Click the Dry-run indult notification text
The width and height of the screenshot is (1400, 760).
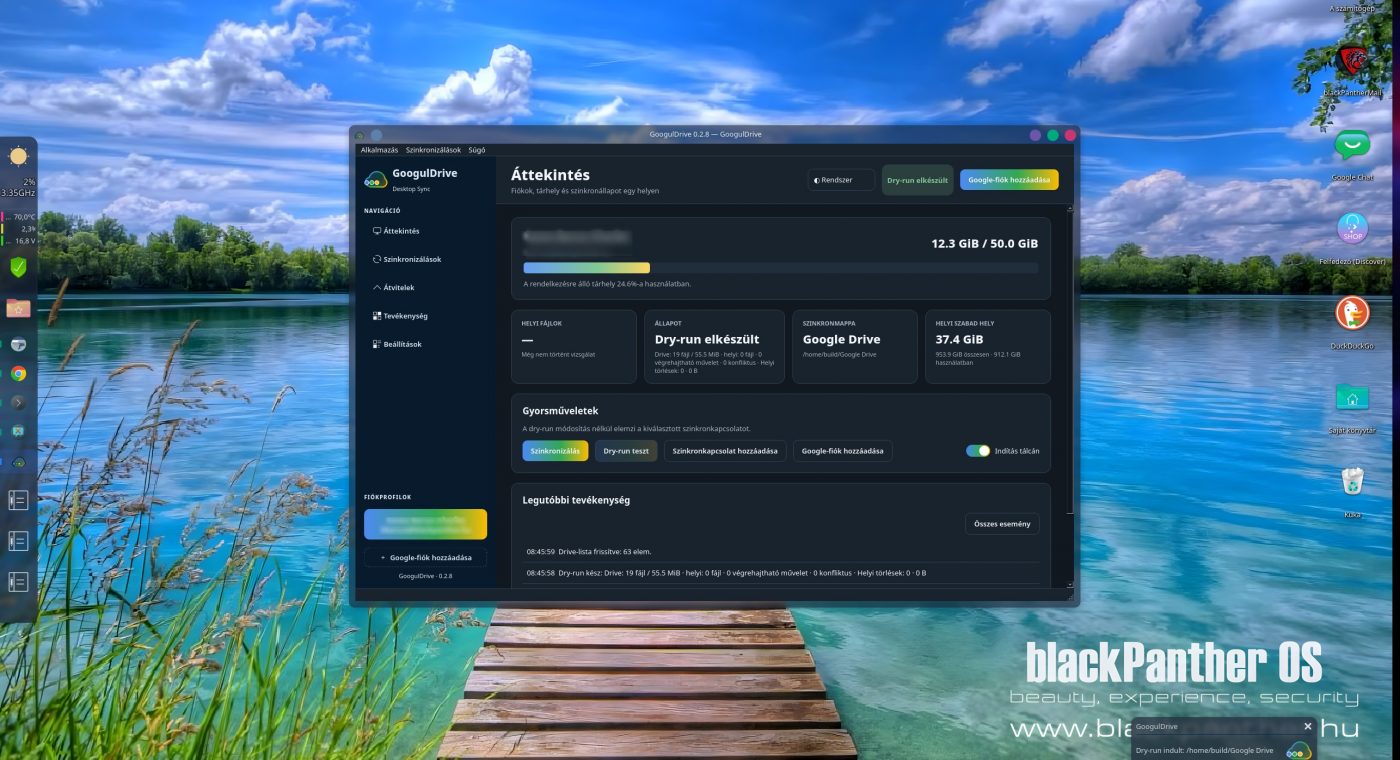1204,750
